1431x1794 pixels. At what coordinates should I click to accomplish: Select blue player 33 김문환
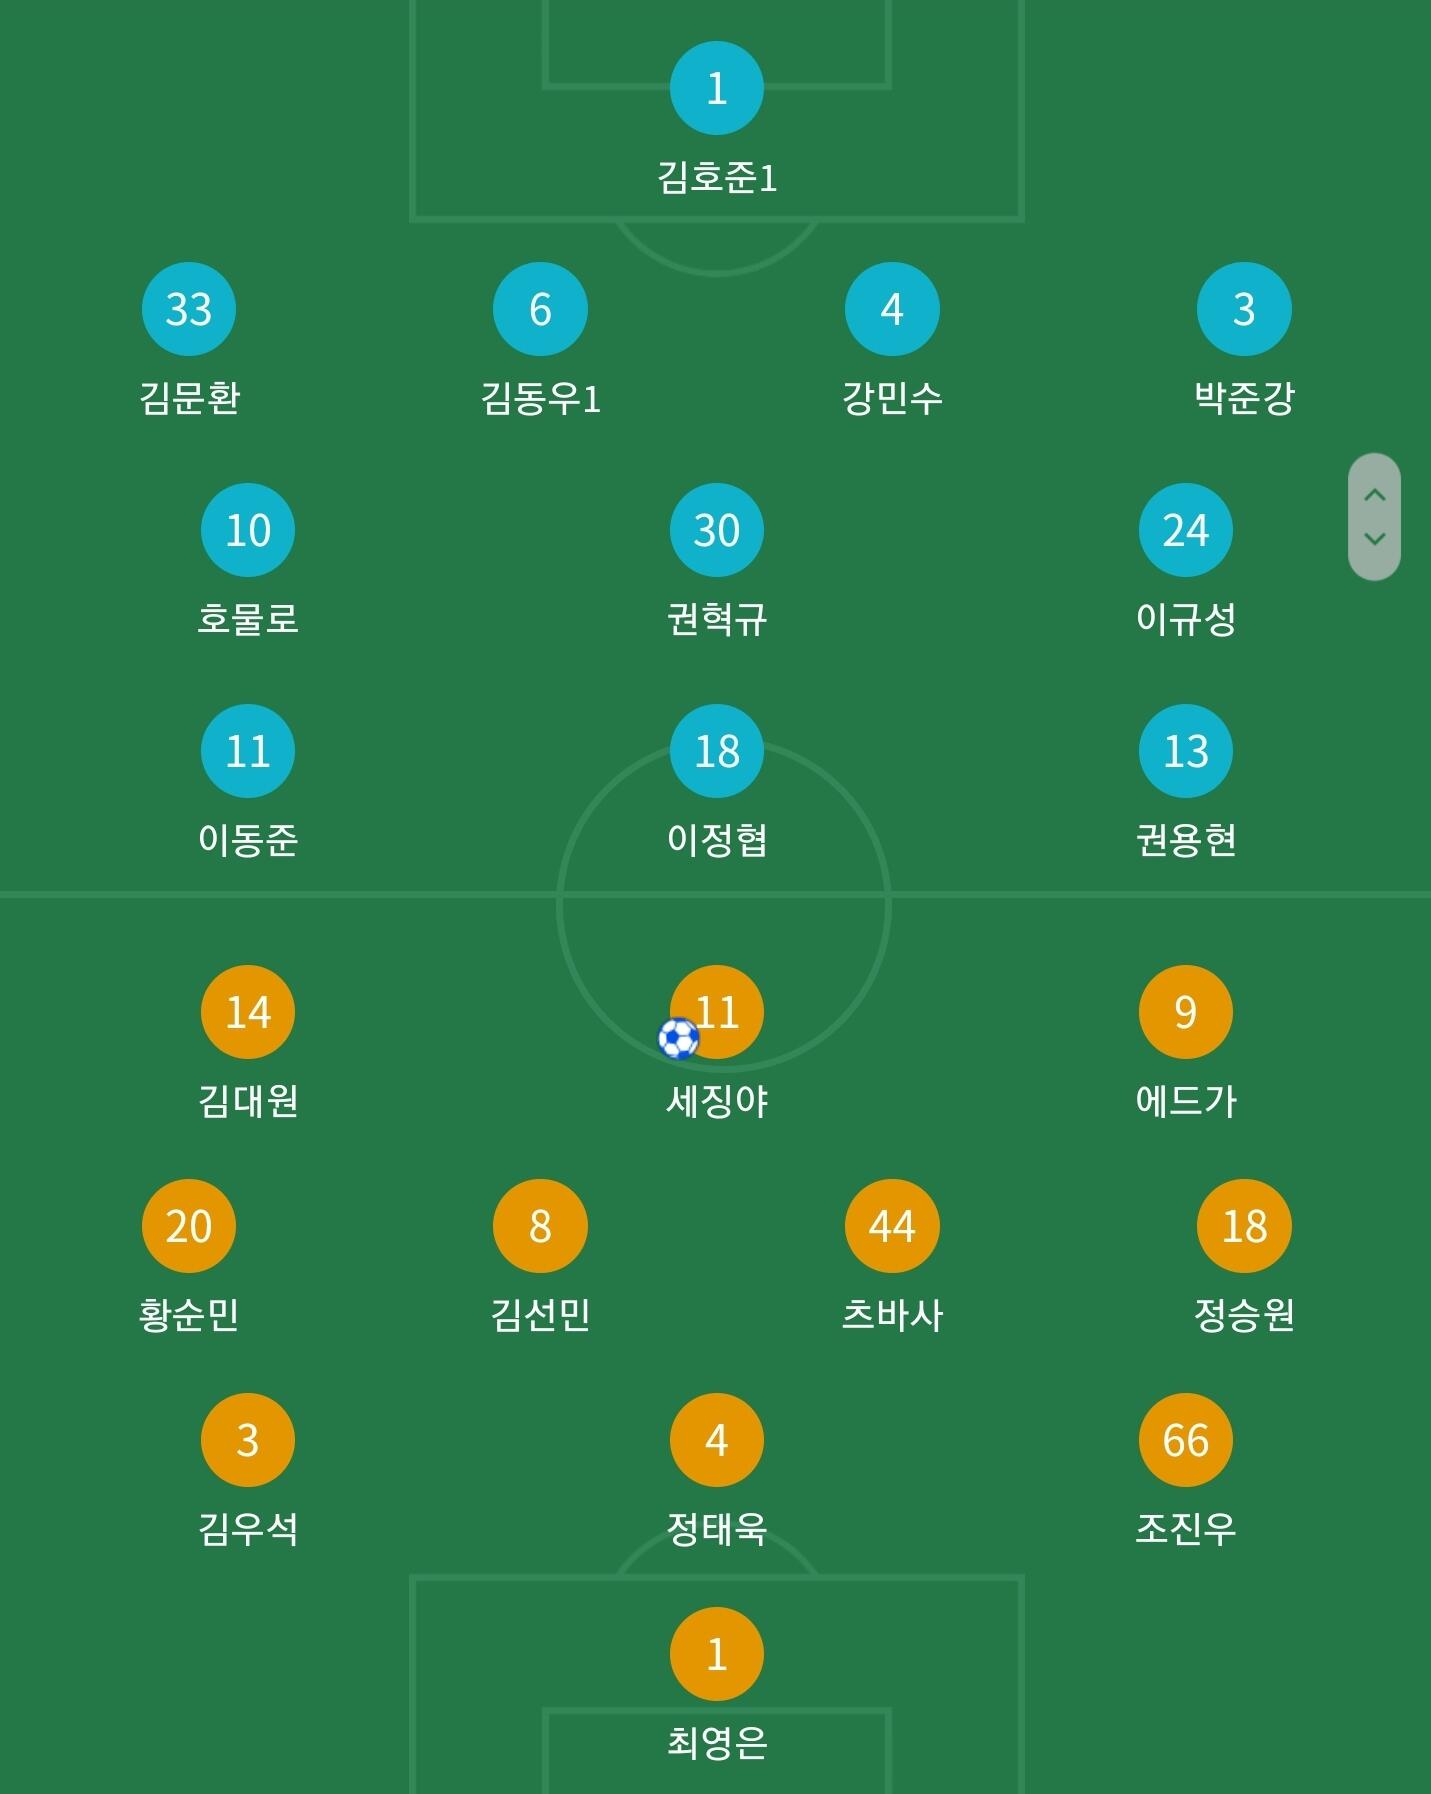(x=189, y=309)
